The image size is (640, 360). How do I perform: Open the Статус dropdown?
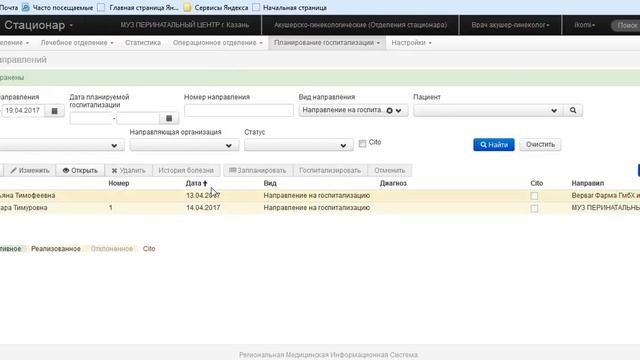click(x=299, y=145)
